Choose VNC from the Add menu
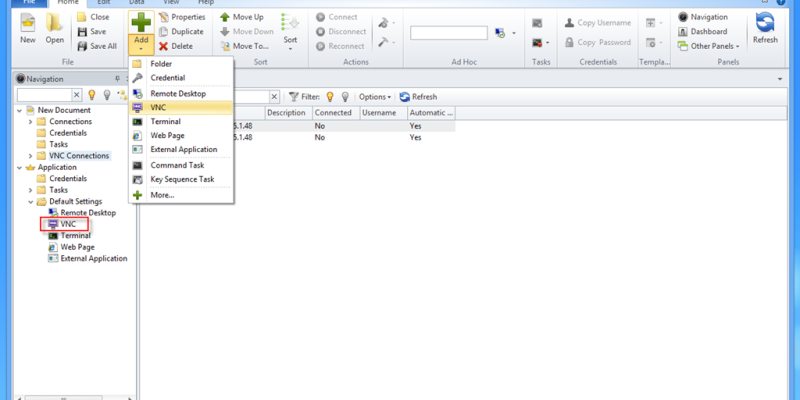The image size is (800, 400). coord(158,106)
